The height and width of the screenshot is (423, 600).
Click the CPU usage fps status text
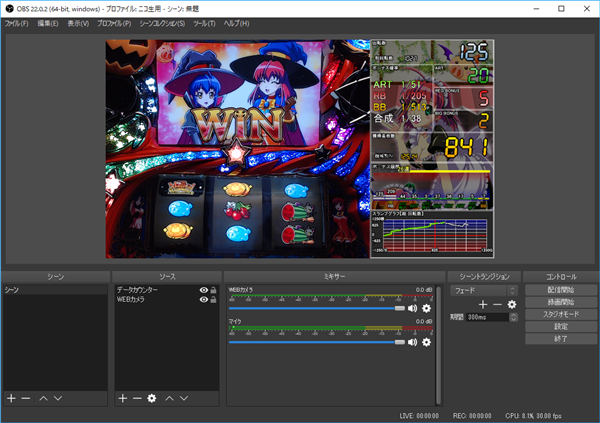coord(533,416)
